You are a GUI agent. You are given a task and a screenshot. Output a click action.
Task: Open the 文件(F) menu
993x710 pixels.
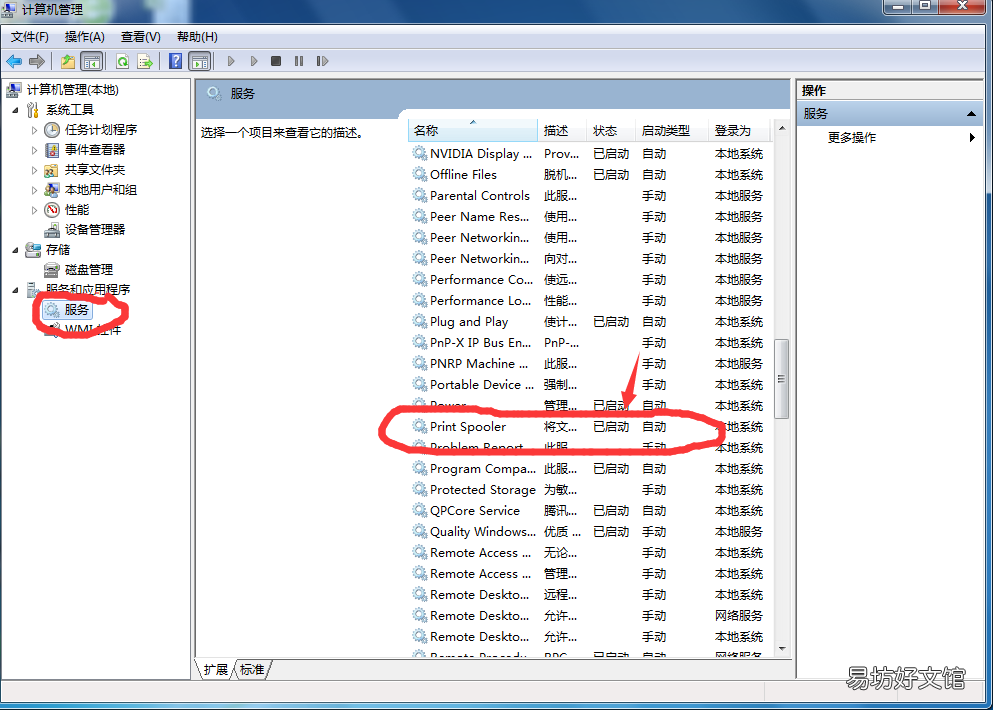(x=30, y=37)
